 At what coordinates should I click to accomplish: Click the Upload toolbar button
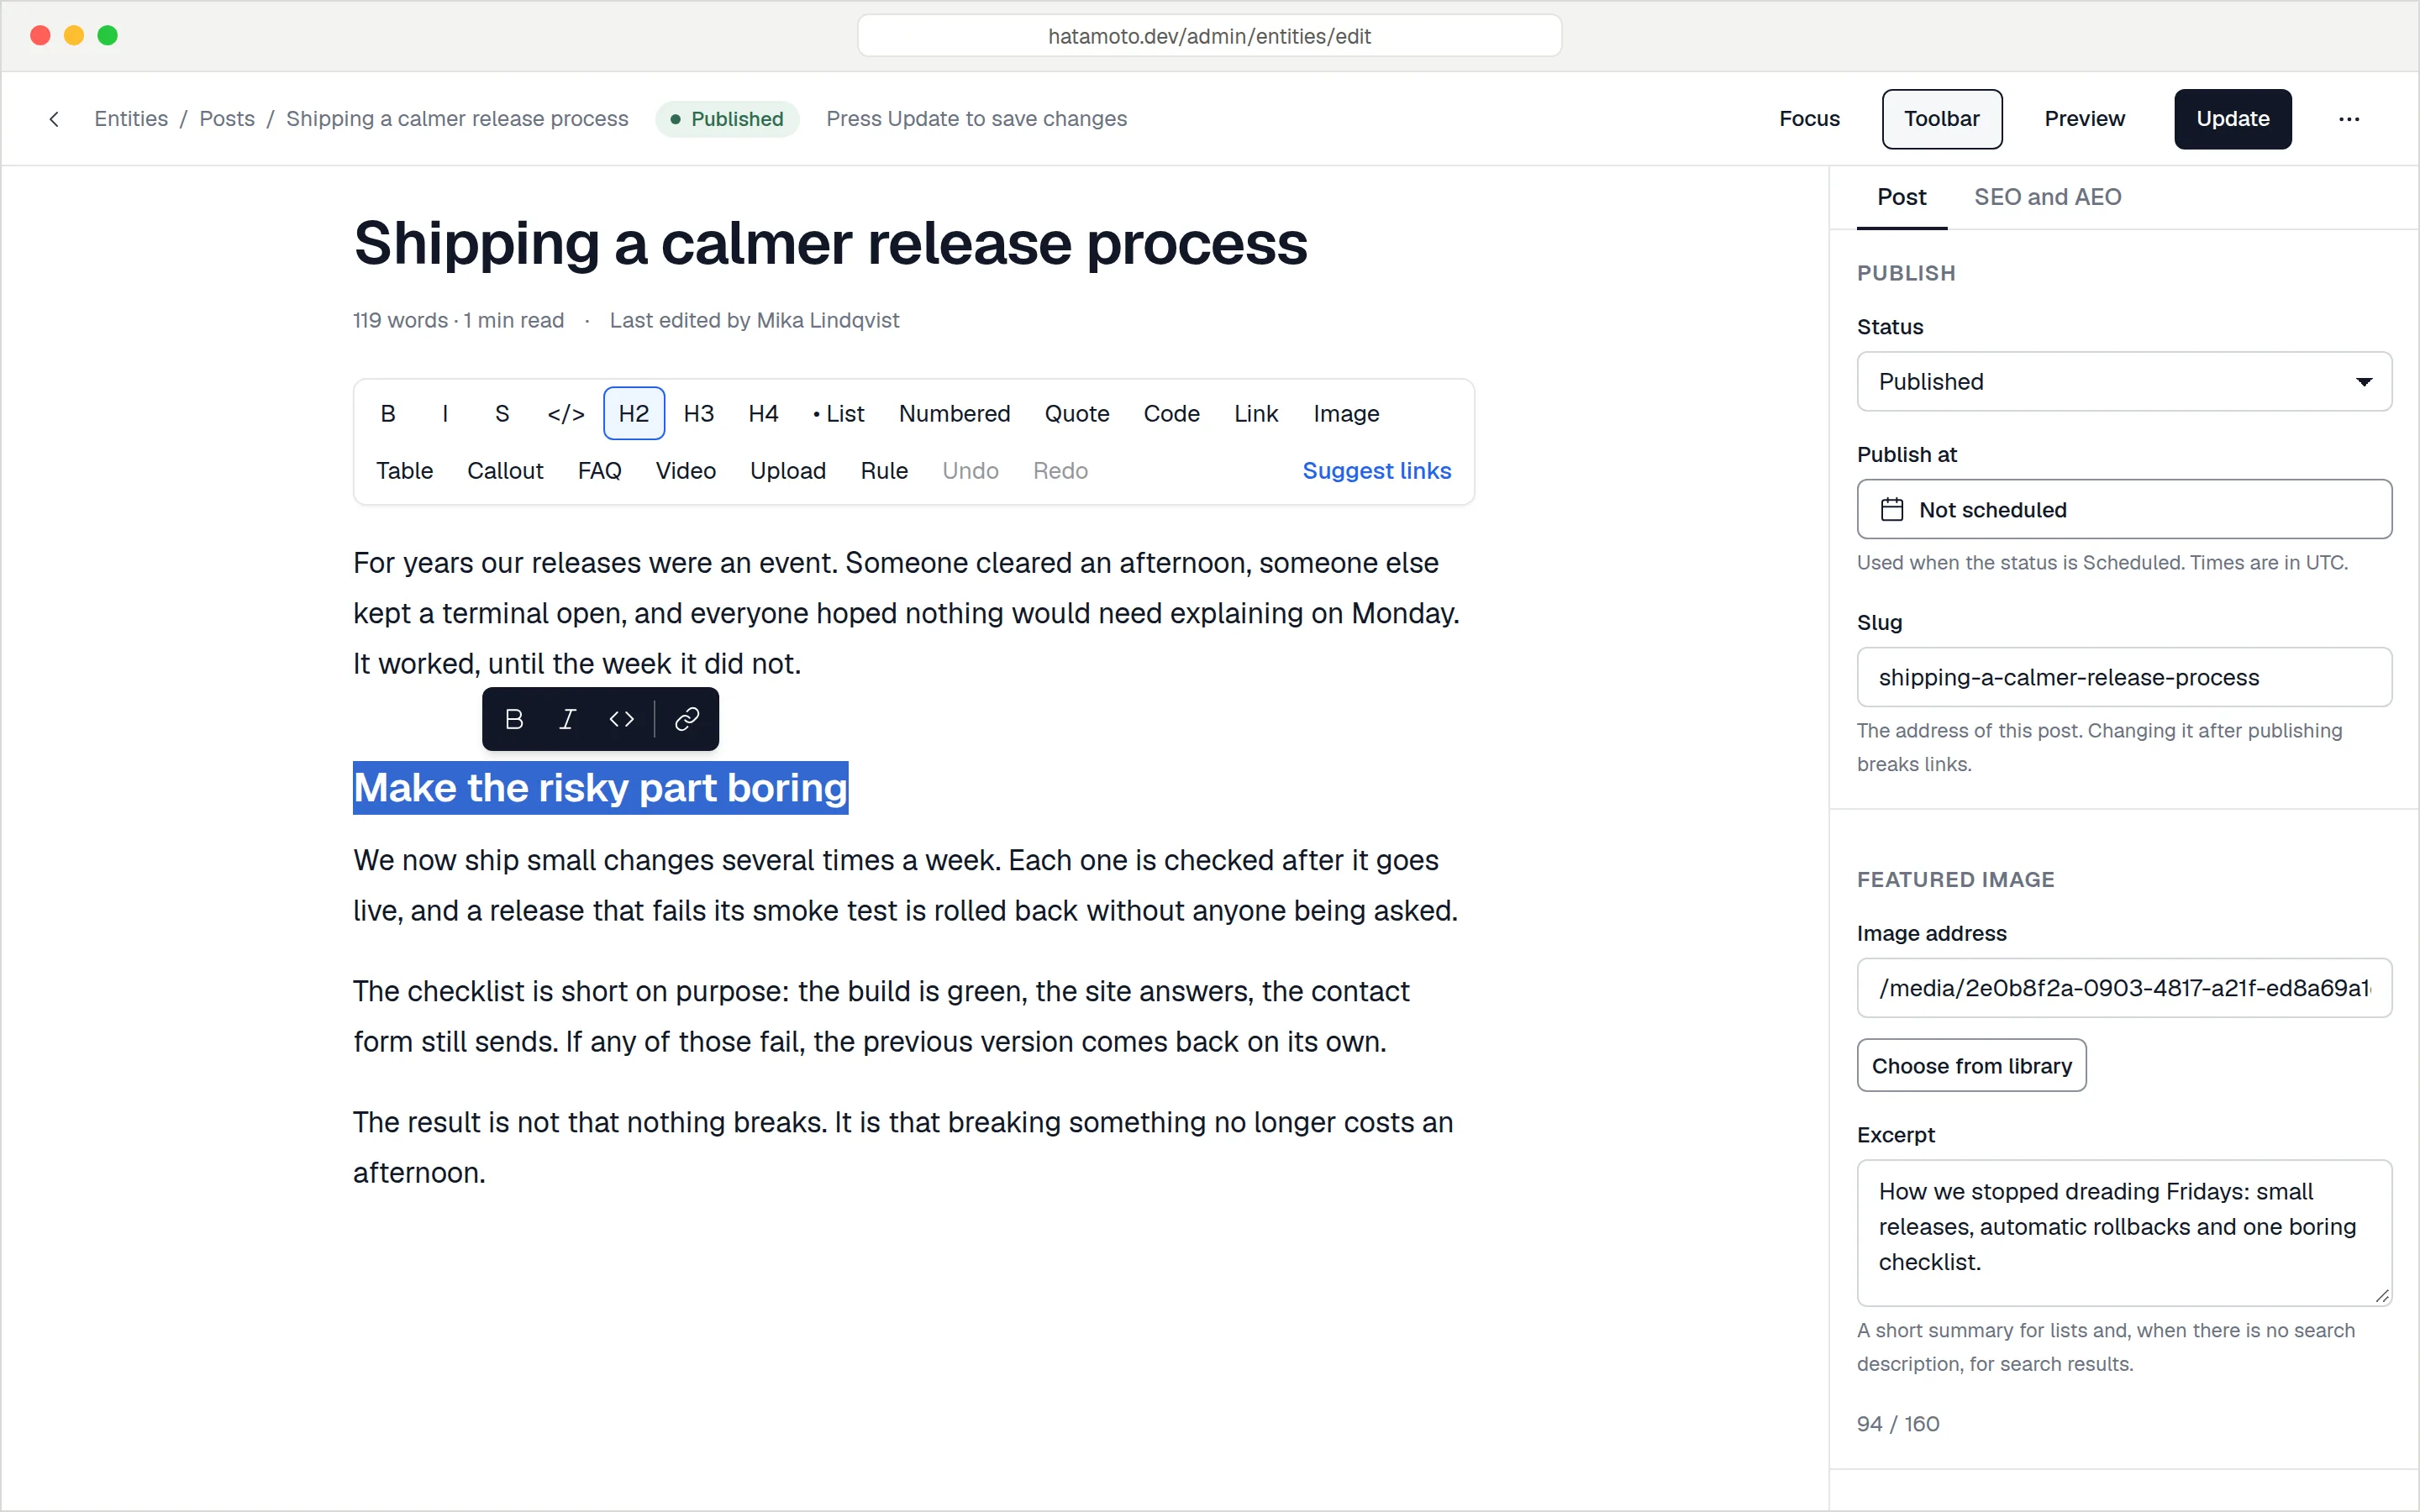(788, 470)
